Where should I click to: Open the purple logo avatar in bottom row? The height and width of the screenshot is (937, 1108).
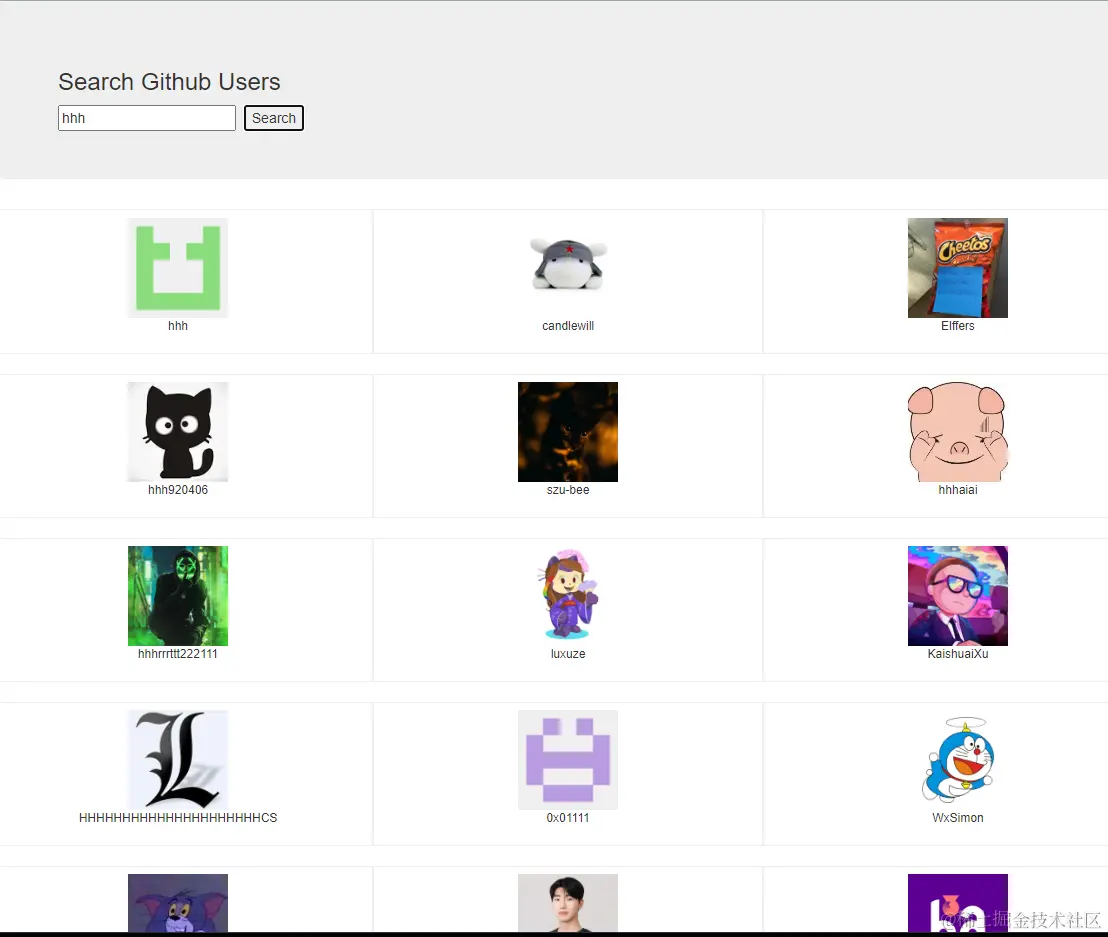957,903
